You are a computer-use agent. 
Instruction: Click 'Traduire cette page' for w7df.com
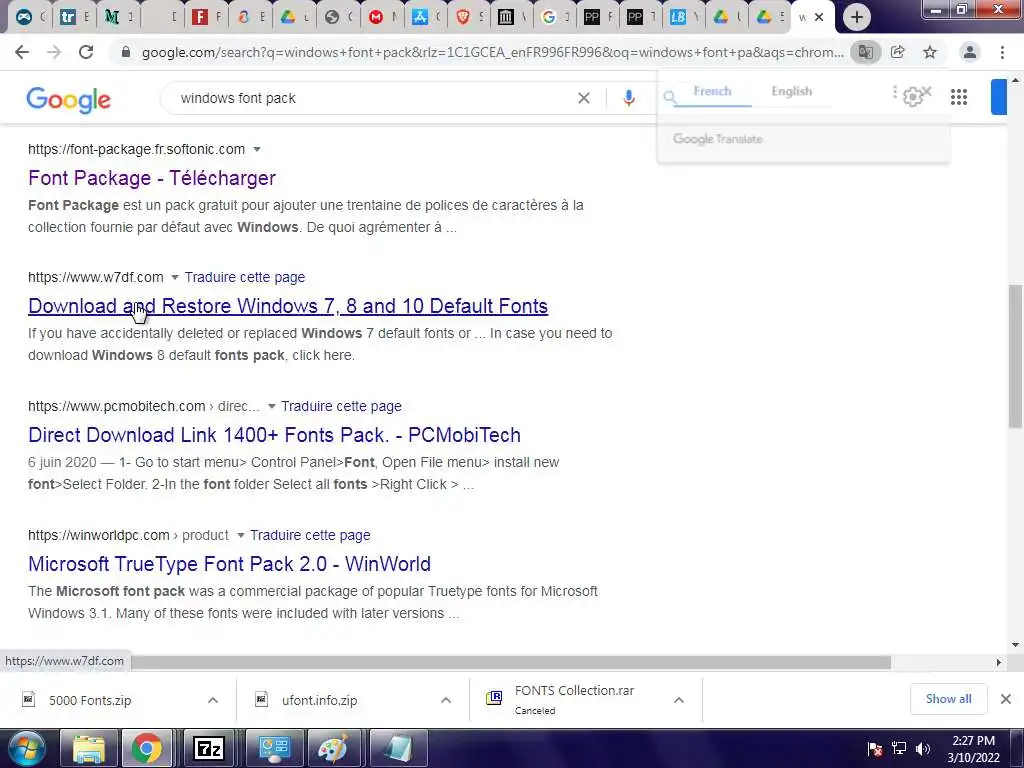click(245, 278)
